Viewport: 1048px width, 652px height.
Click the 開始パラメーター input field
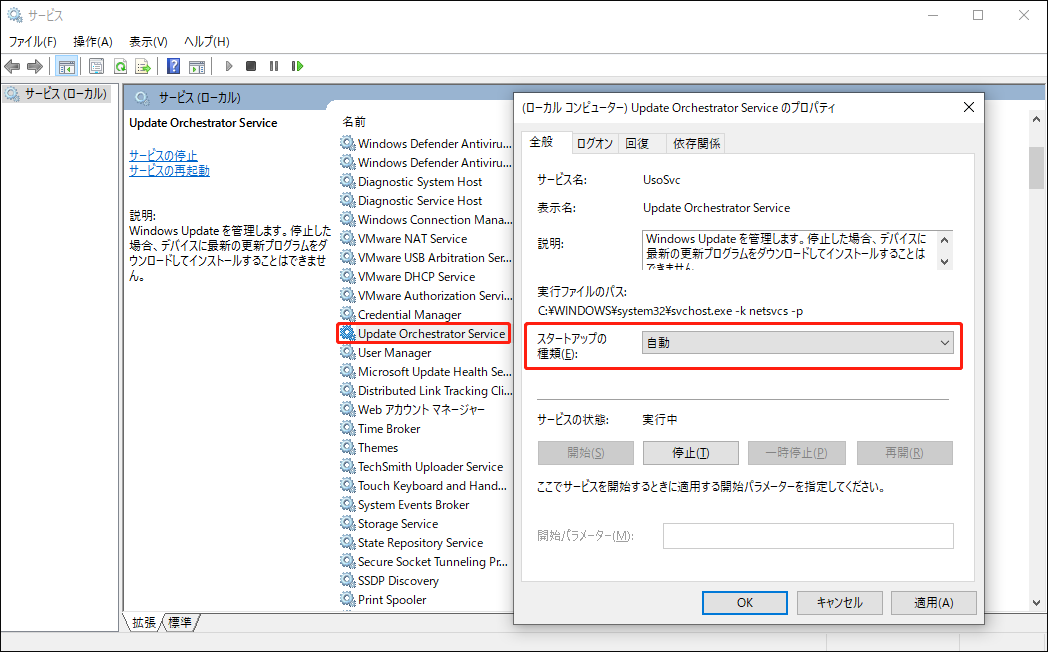point(808,536)
